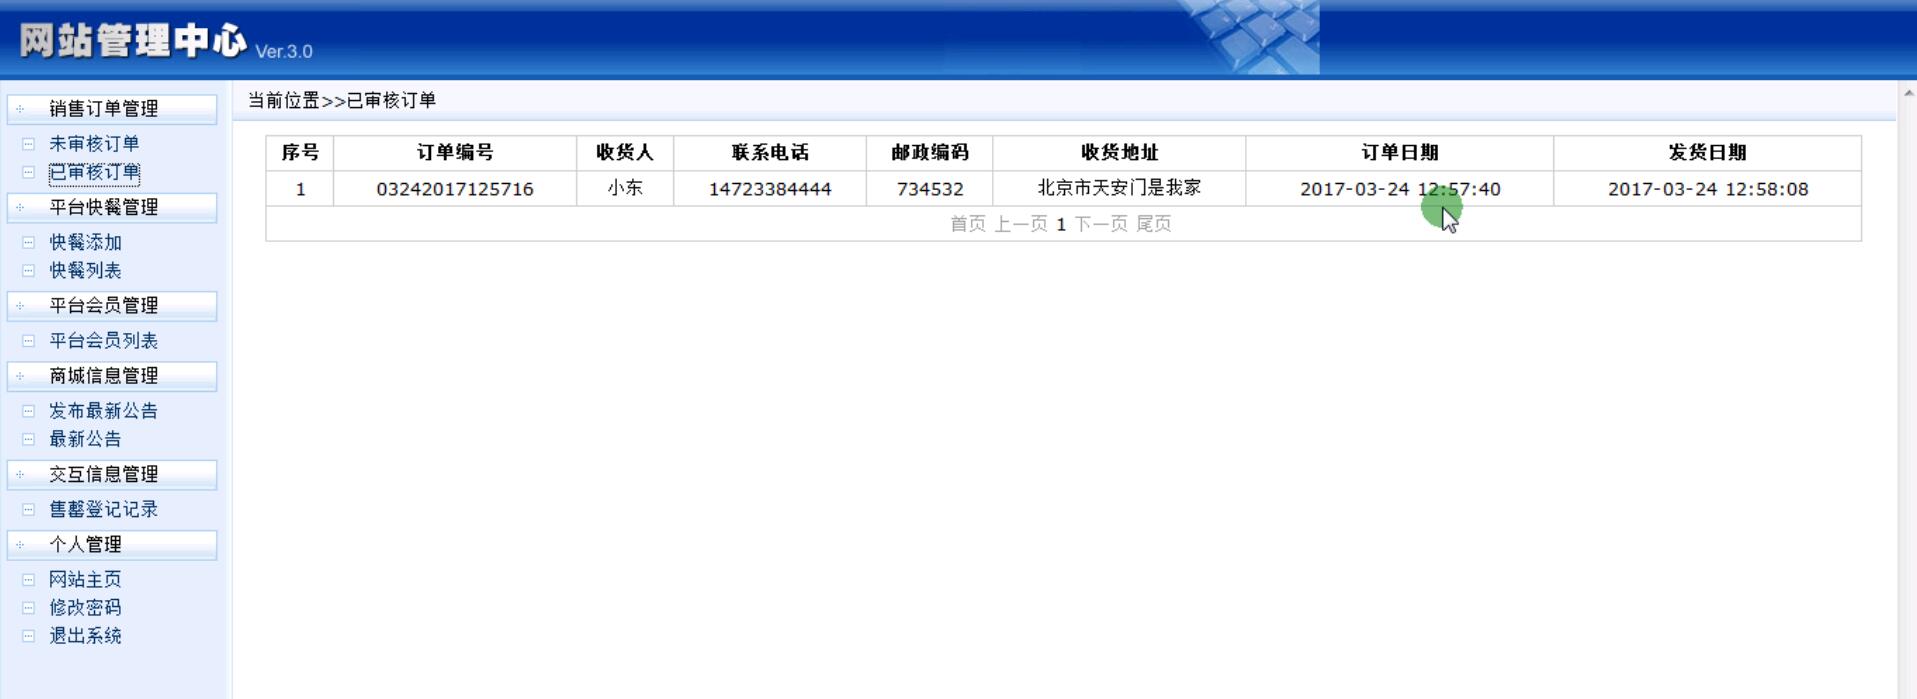Click phone number 14723384444

[770, 189]
